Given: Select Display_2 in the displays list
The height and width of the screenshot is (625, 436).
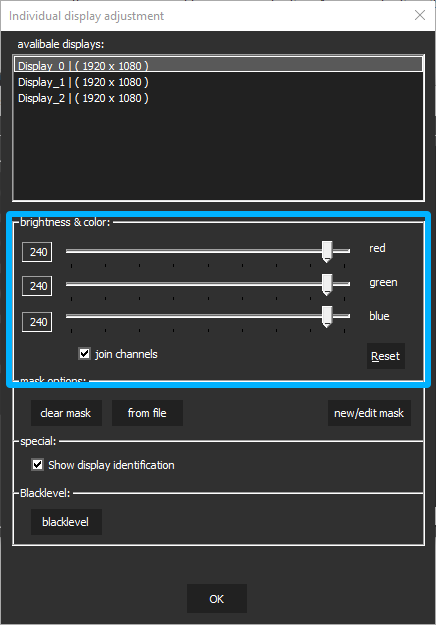Looking at the screenshot, I should [x=218, y=98].
